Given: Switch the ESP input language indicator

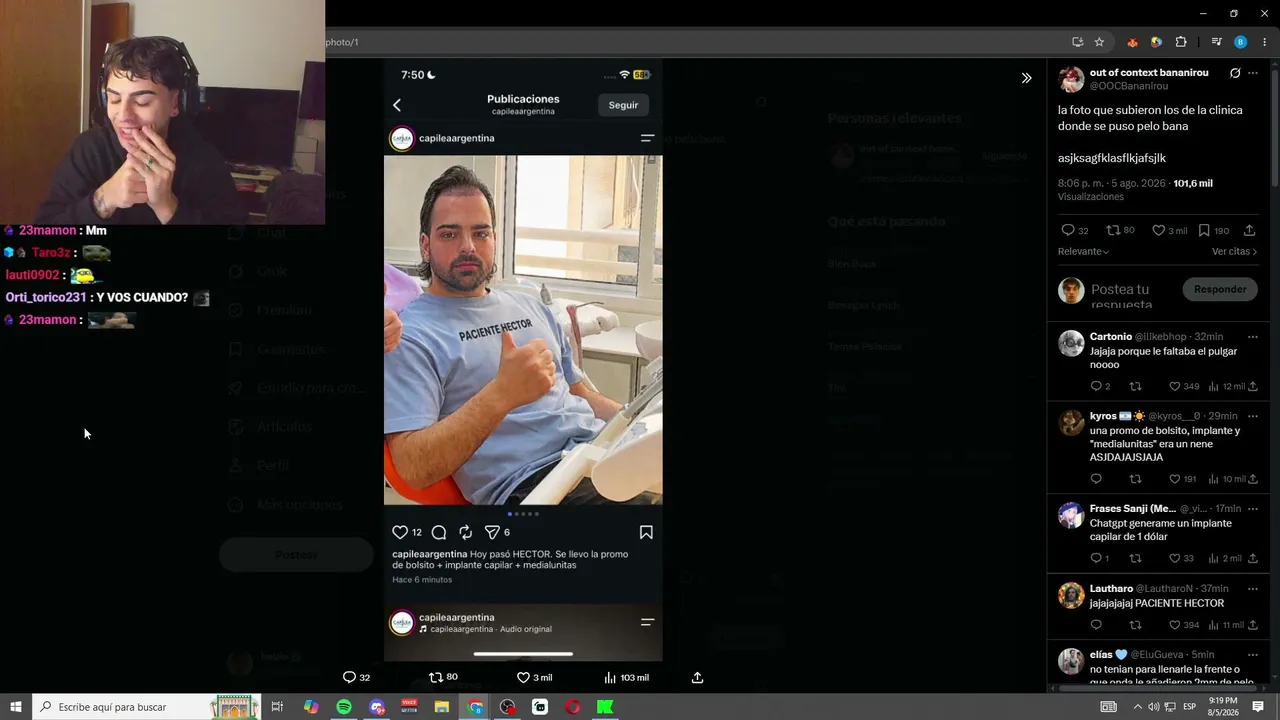Looking at the screenshot, I should coord(1190,707).
